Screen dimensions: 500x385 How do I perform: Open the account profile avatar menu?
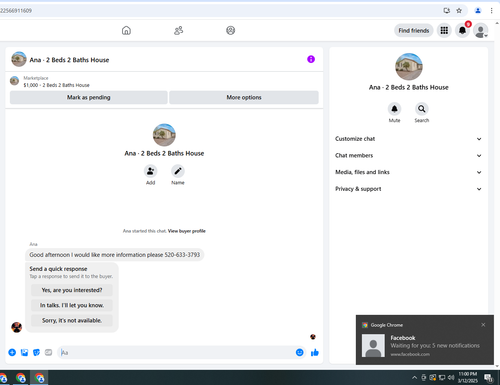481,31
